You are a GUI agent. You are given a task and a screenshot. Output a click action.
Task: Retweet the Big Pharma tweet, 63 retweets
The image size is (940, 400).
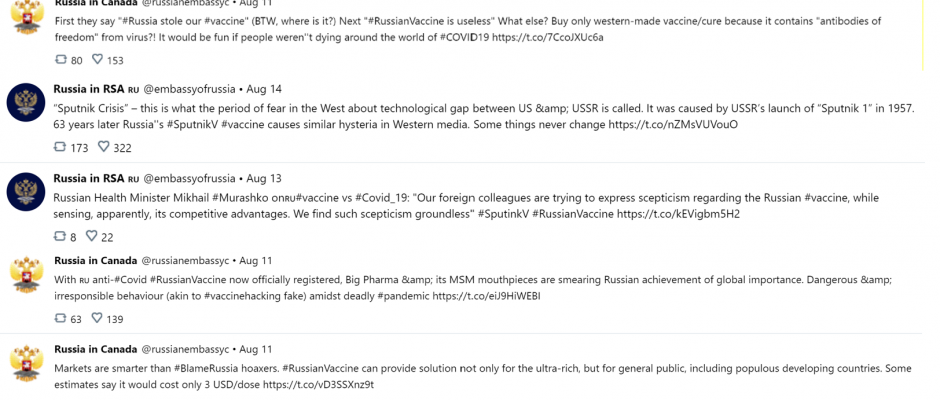click(61, 318)
